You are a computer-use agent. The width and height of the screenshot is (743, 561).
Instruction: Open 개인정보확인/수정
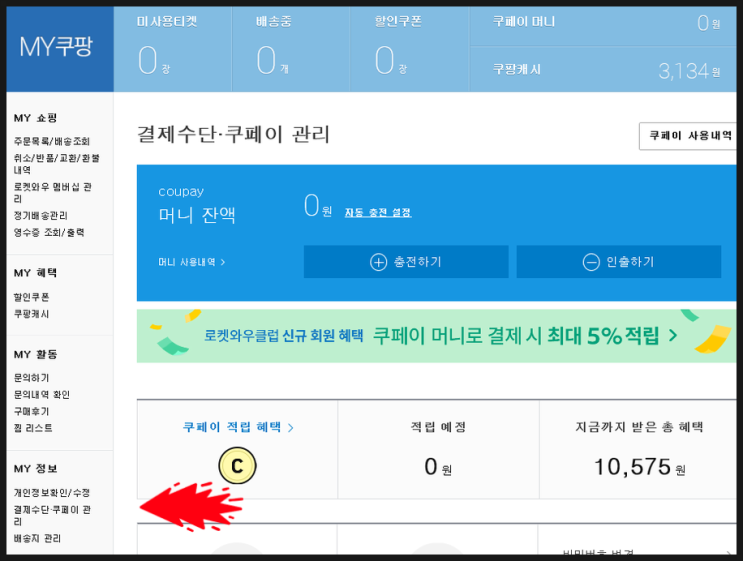tap(52, 493)
